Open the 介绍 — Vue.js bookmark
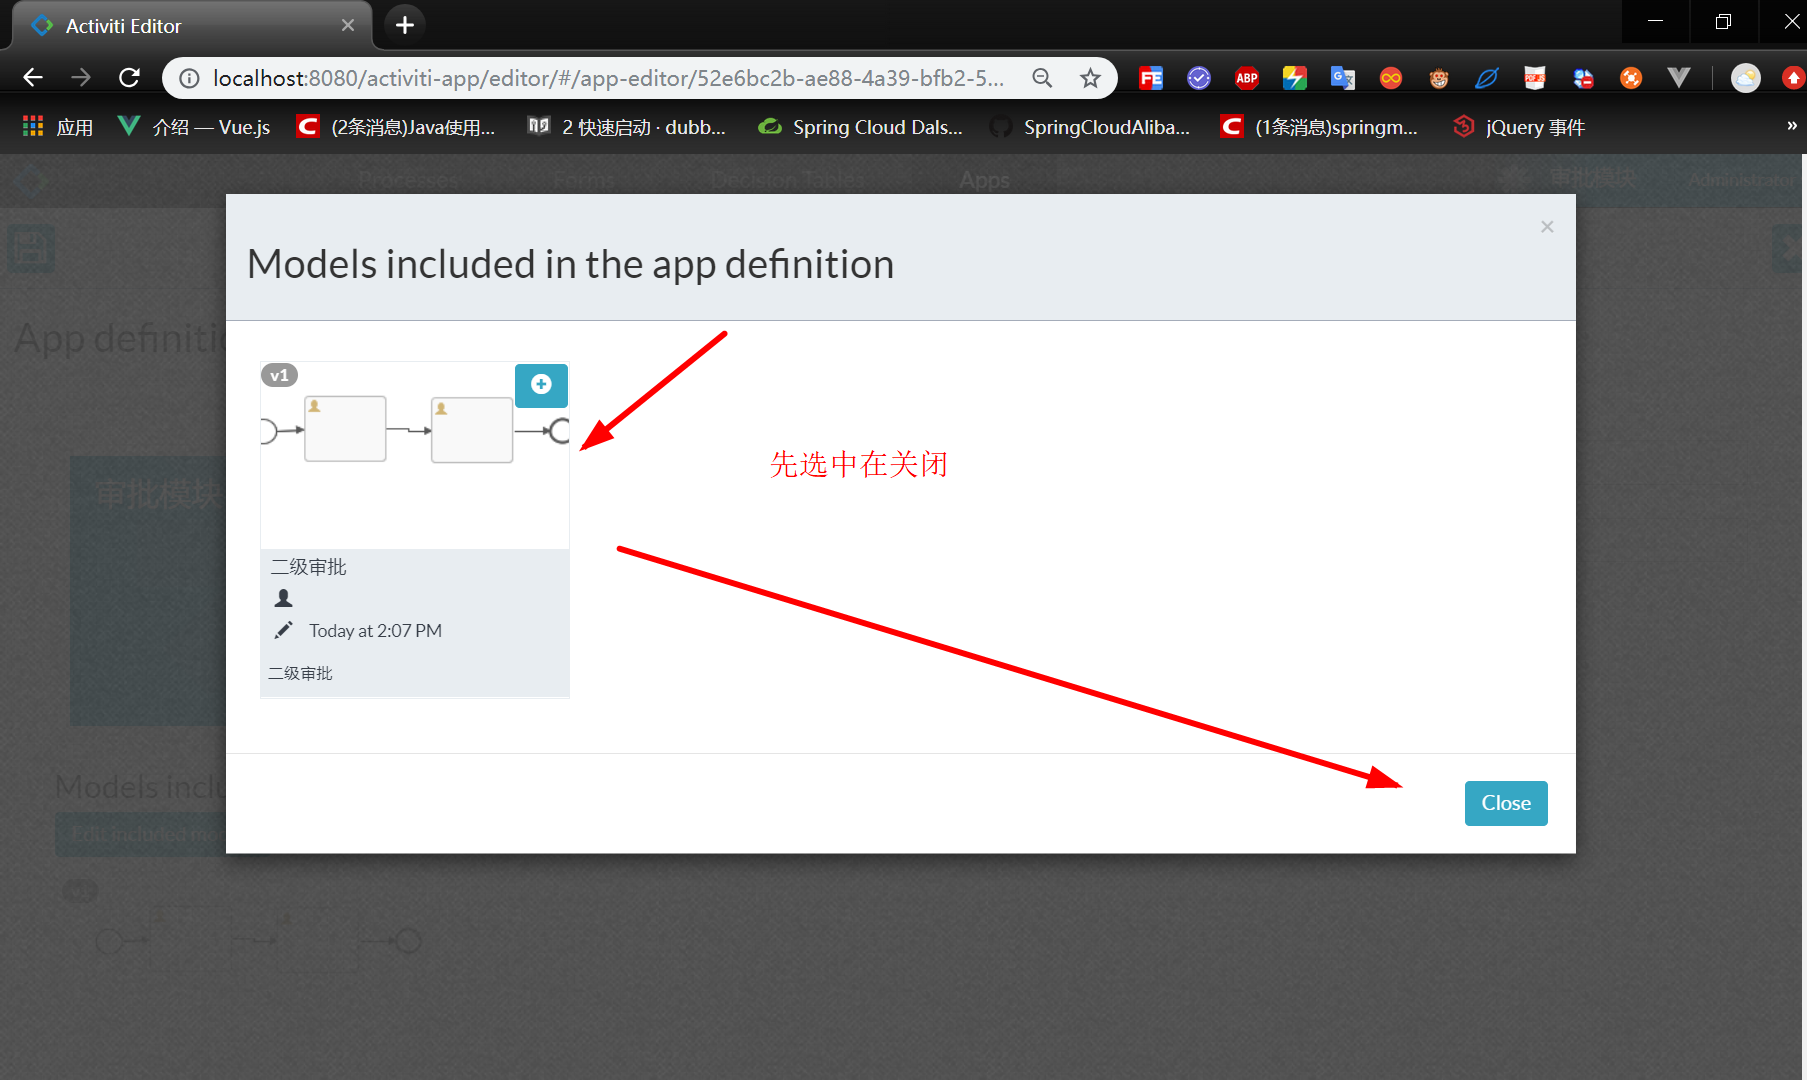The image size is (1807, 1080). (194, 127)
